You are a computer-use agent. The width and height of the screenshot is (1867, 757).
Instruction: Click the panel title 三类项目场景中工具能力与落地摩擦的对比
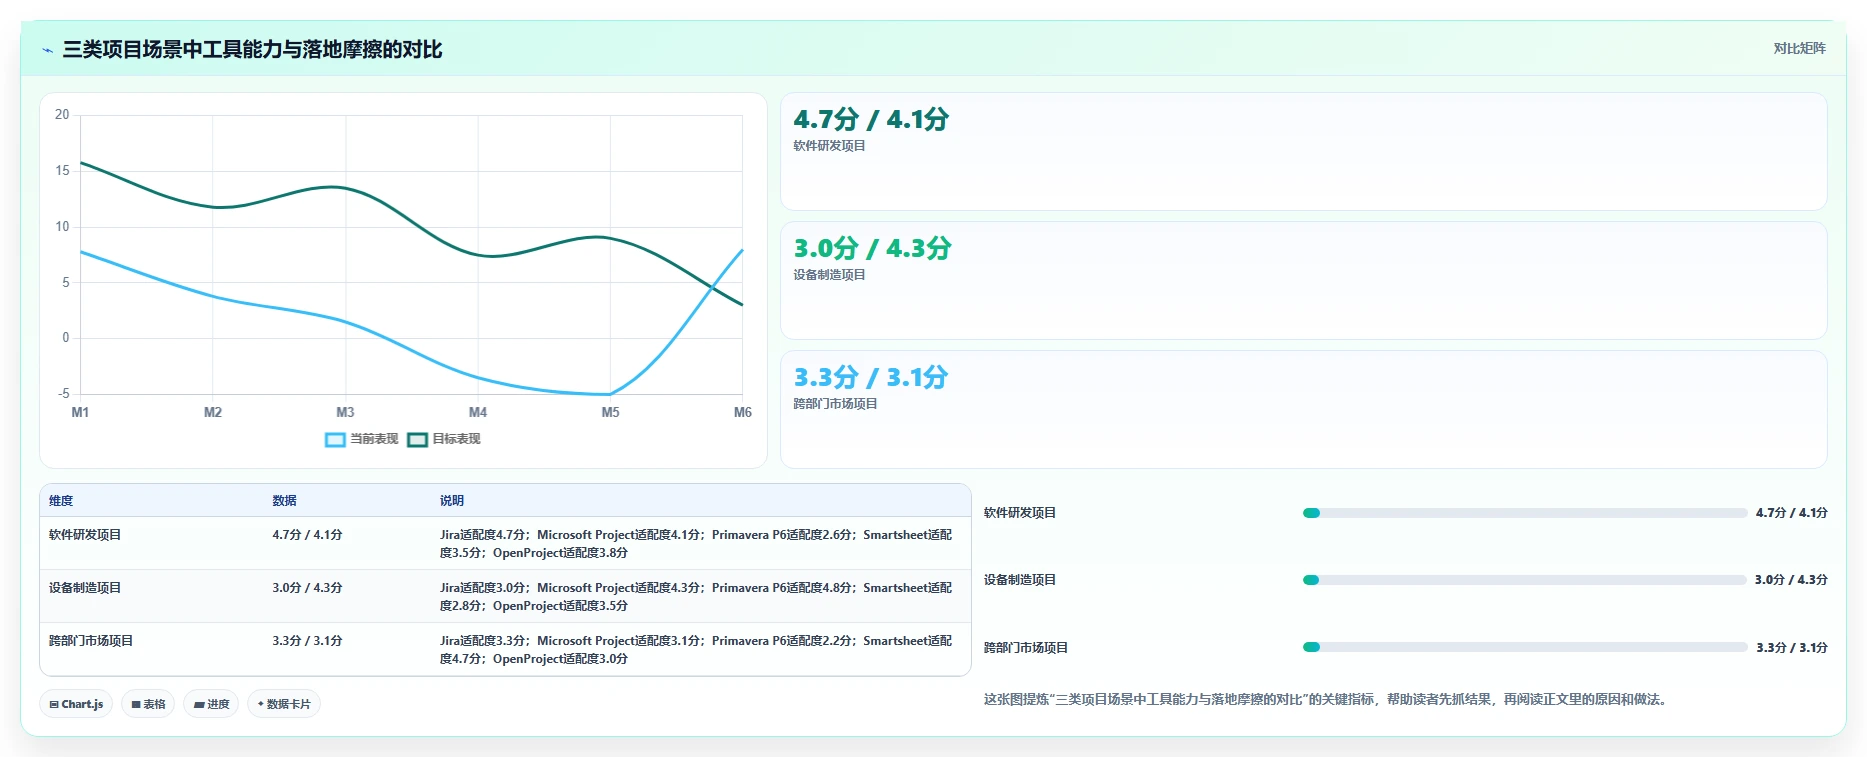click(x=252, y=49)
